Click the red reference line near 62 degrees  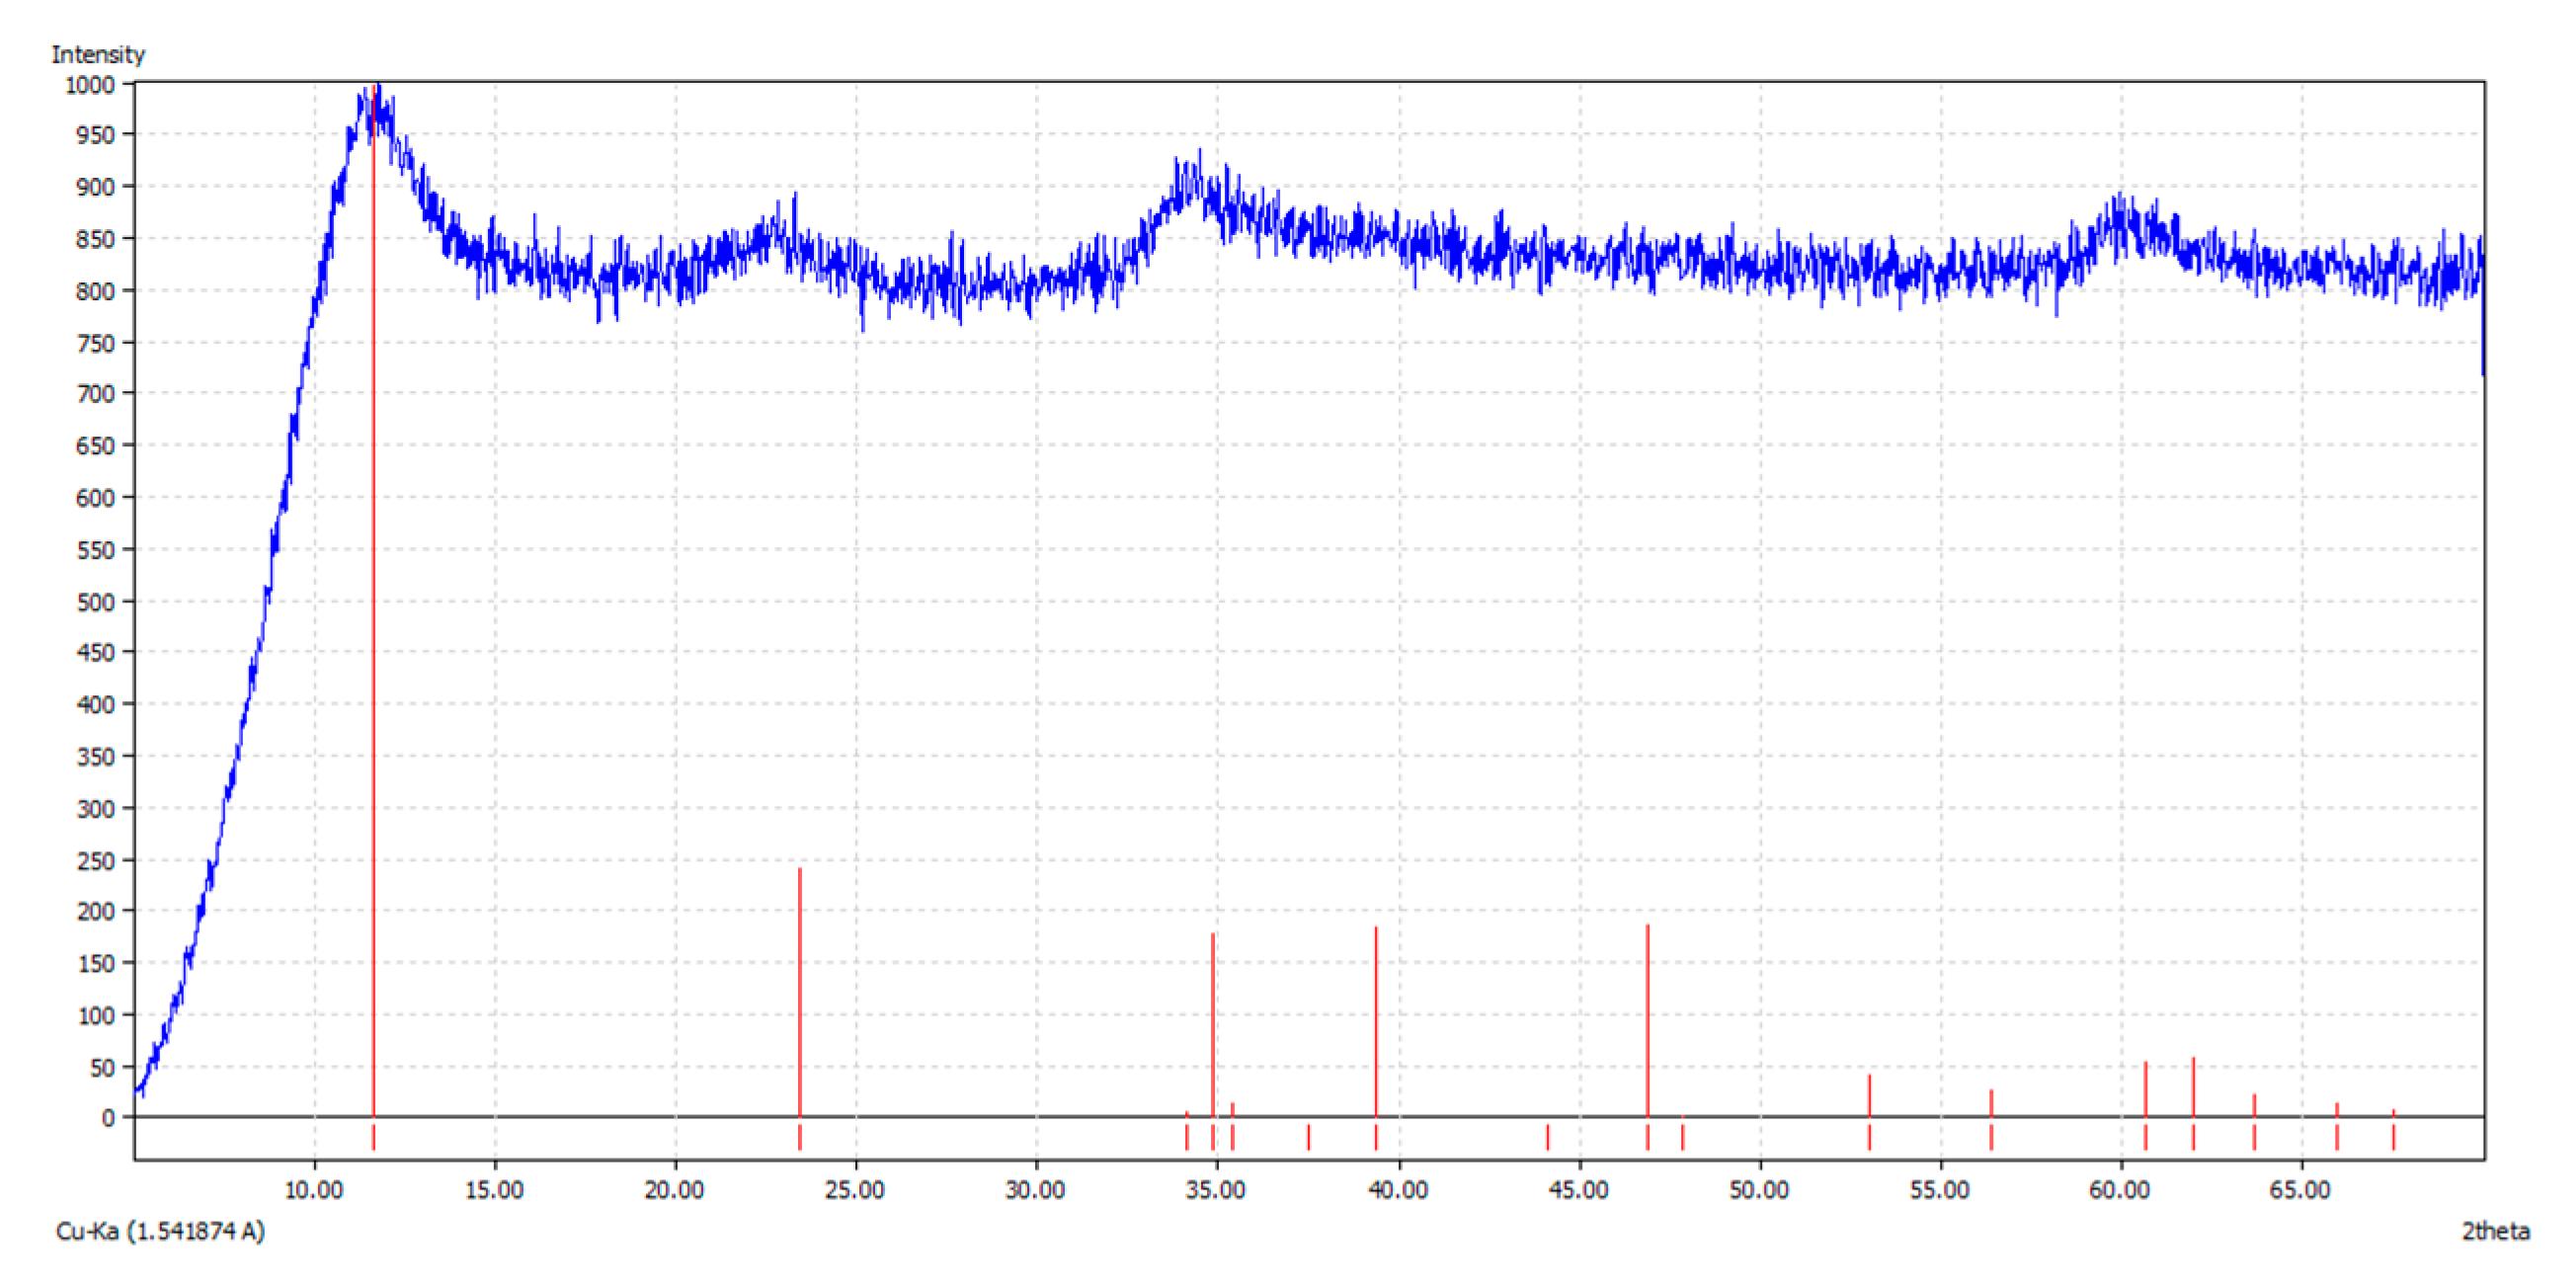pyautogui.click(x=2192, y=1087)
